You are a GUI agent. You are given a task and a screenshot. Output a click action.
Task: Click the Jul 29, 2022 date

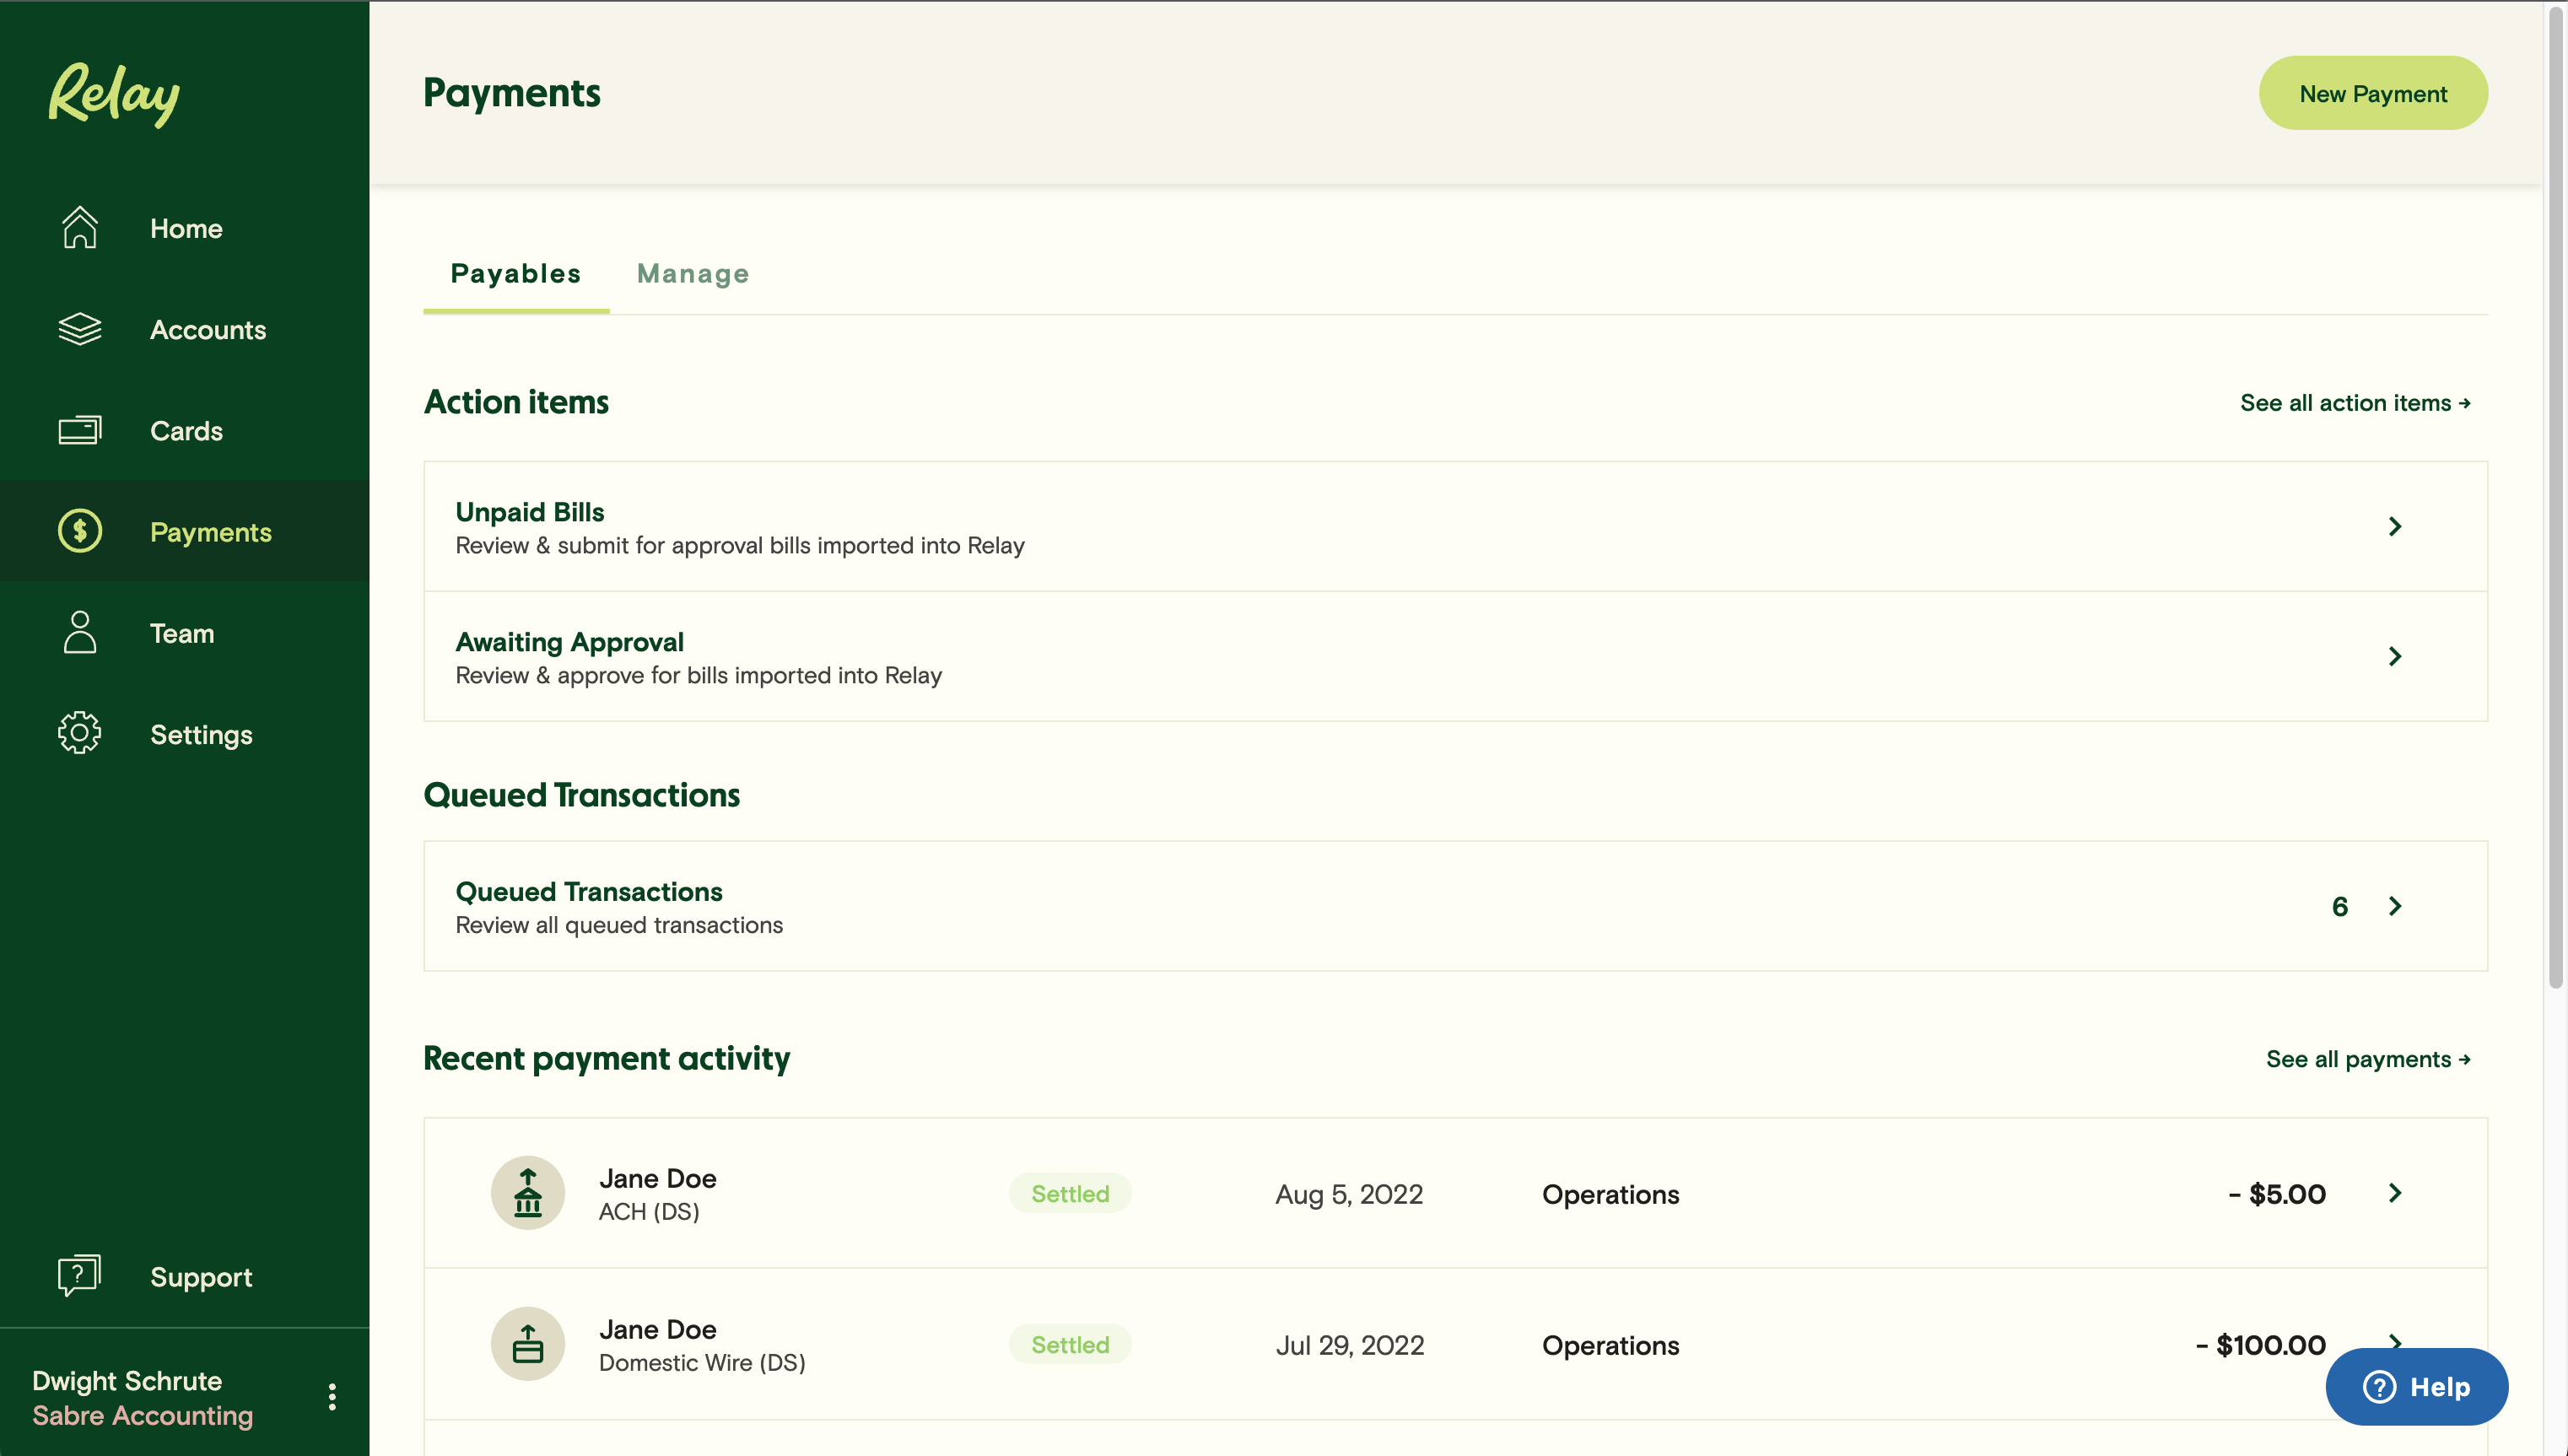click(1350, 1345)
